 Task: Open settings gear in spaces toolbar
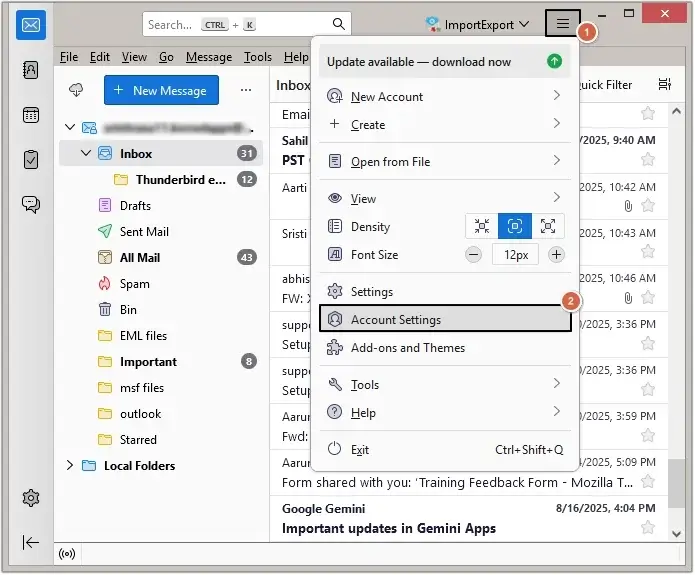[31, 498]
